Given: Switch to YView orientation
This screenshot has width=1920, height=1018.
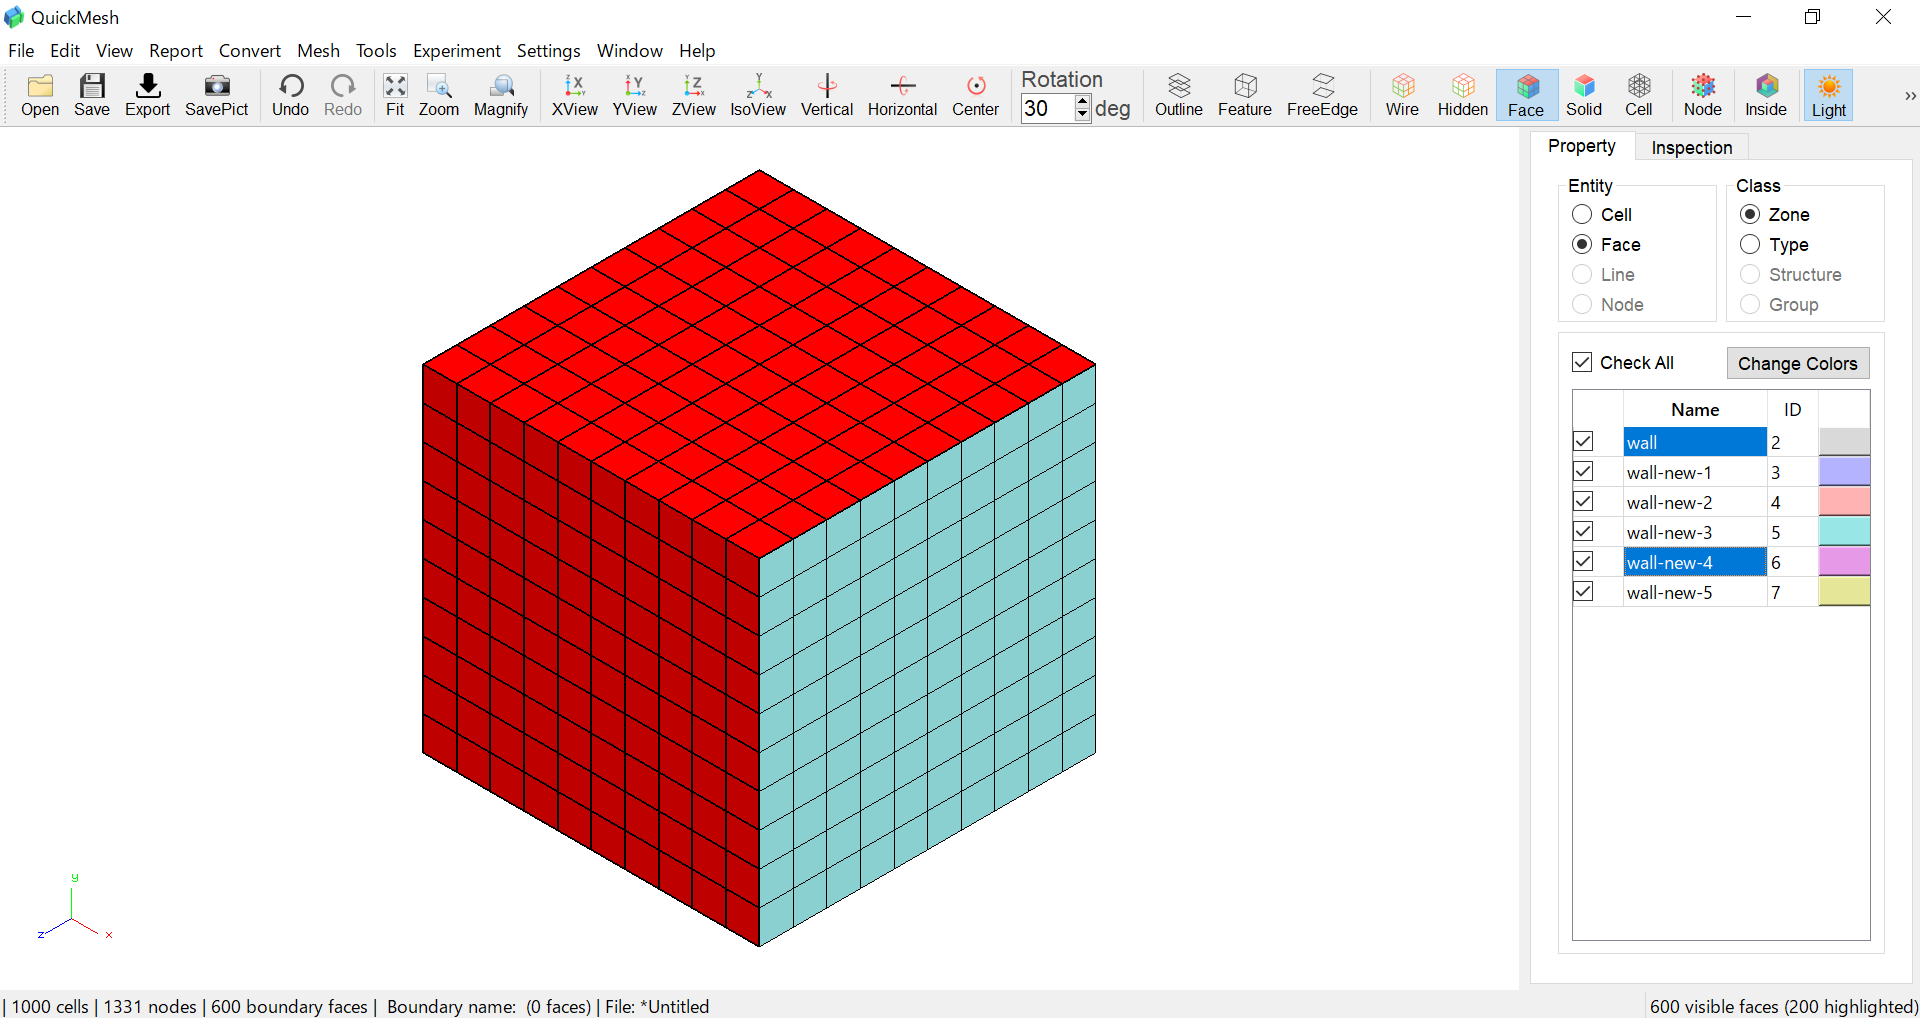Looking at the screenshot, I should tap(635, 96).
